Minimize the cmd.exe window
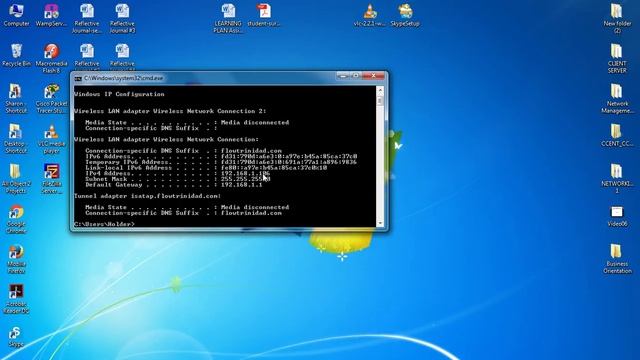Image resolution: width=640 pixels, height=360 pixels. pos(343,76)
